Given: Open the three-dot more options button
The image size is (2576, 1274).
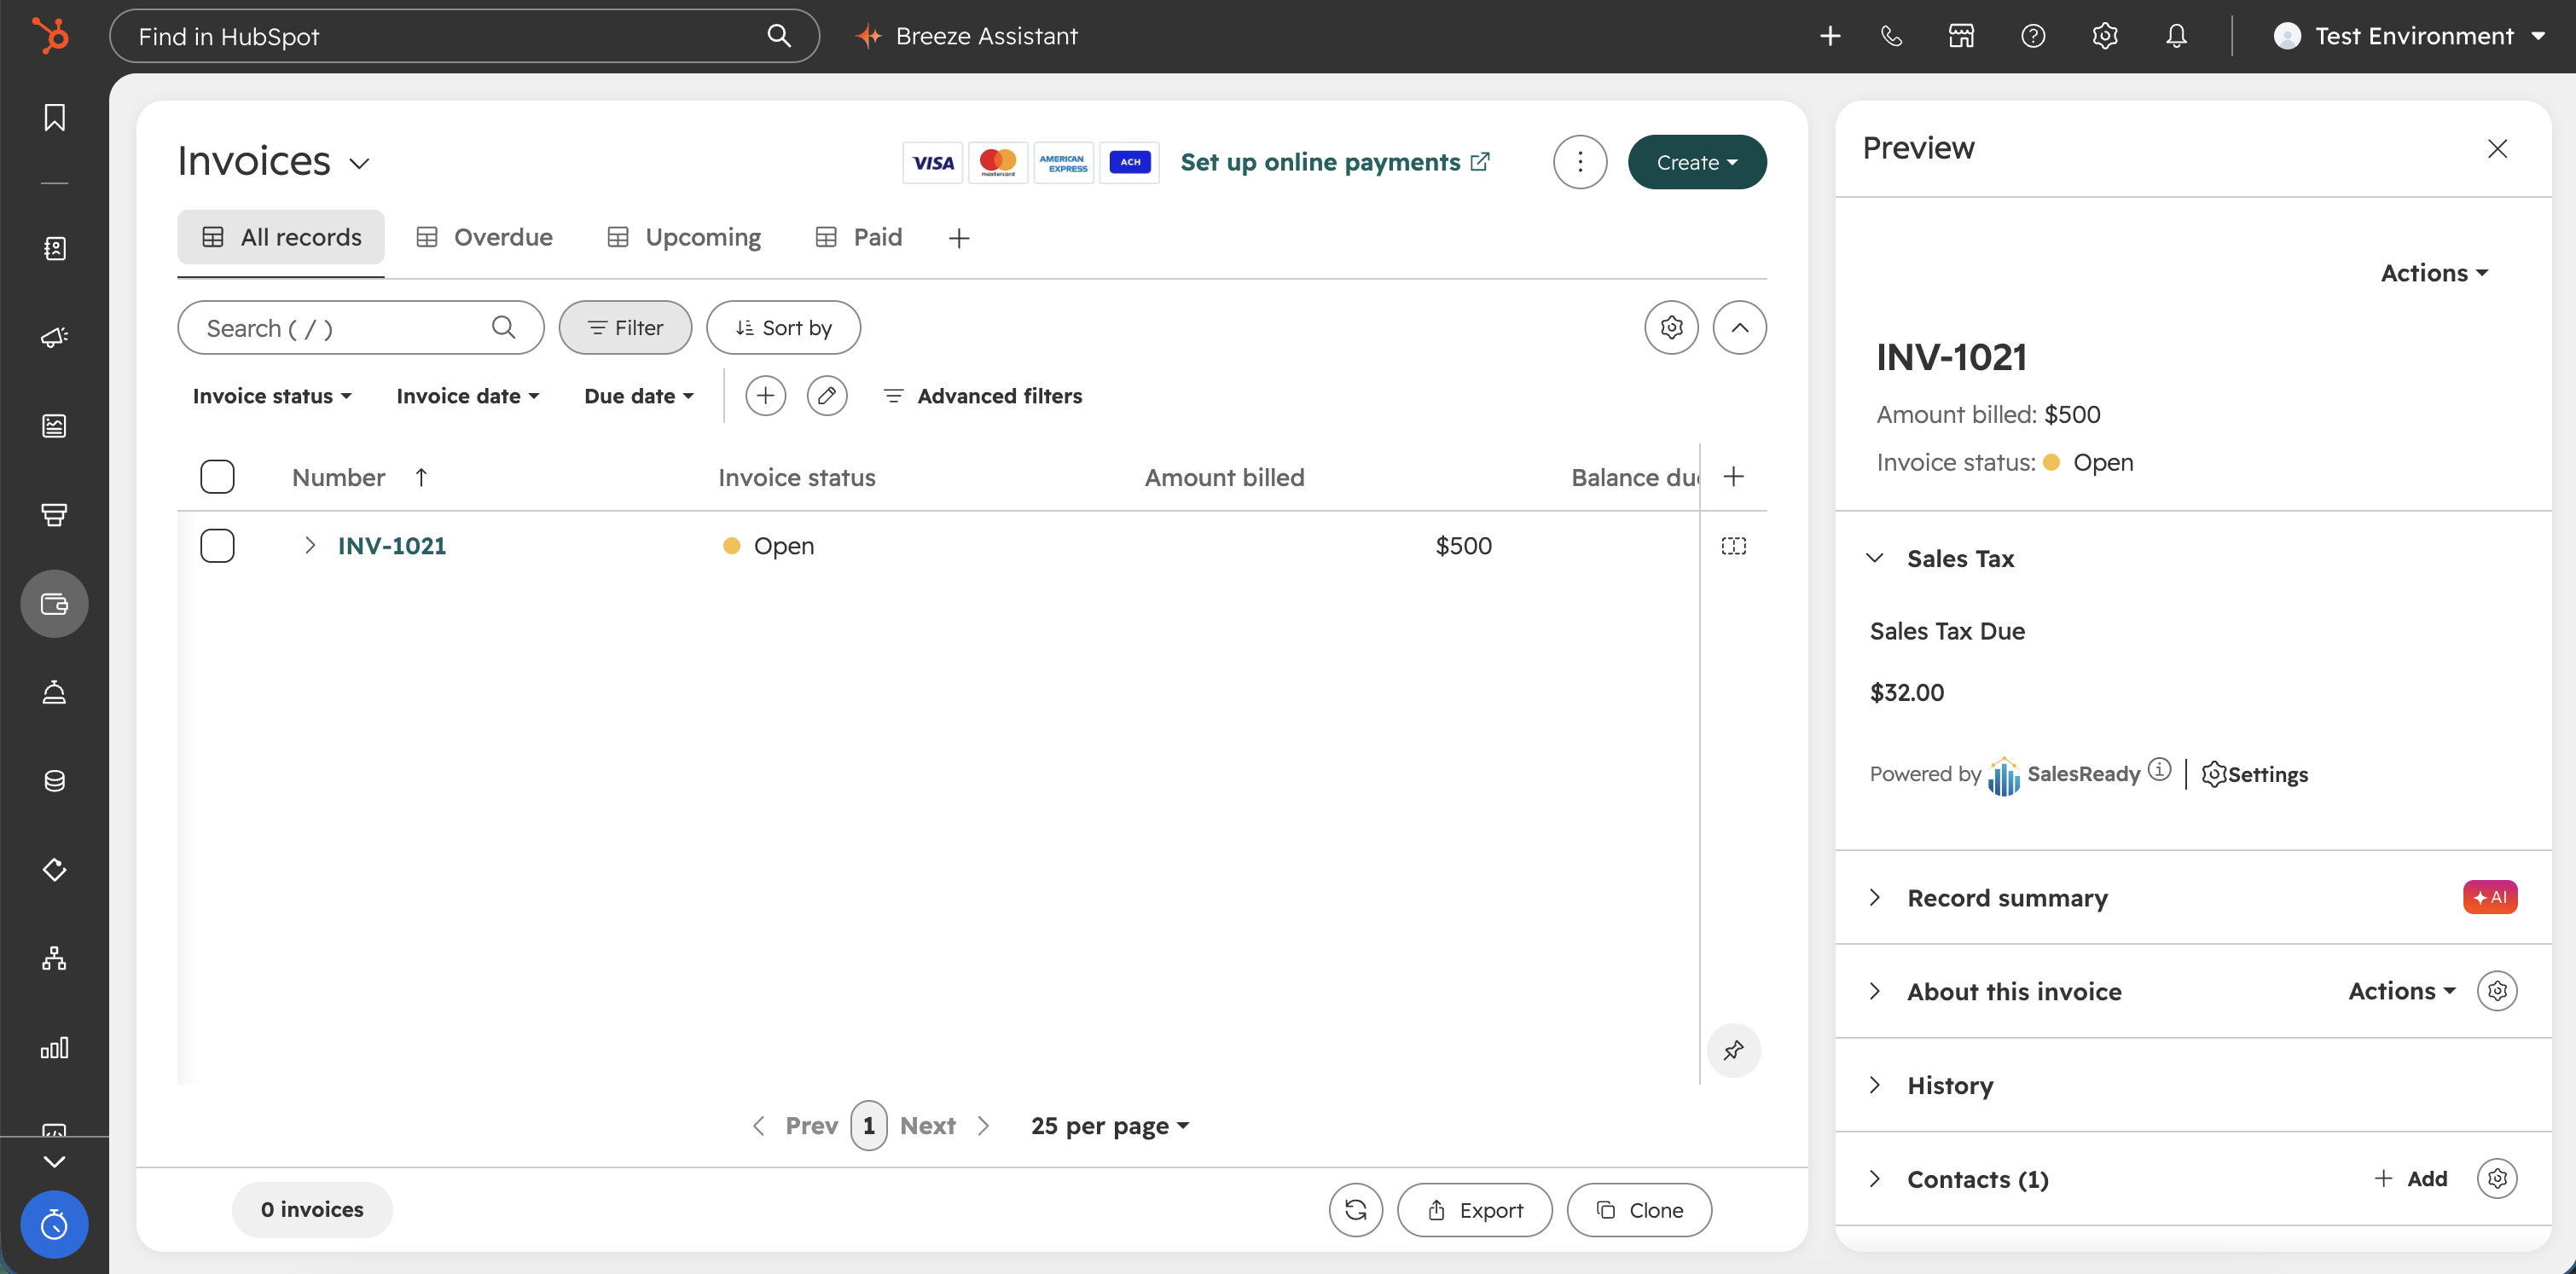Looking at the screenshot, I should point(1580,162).
